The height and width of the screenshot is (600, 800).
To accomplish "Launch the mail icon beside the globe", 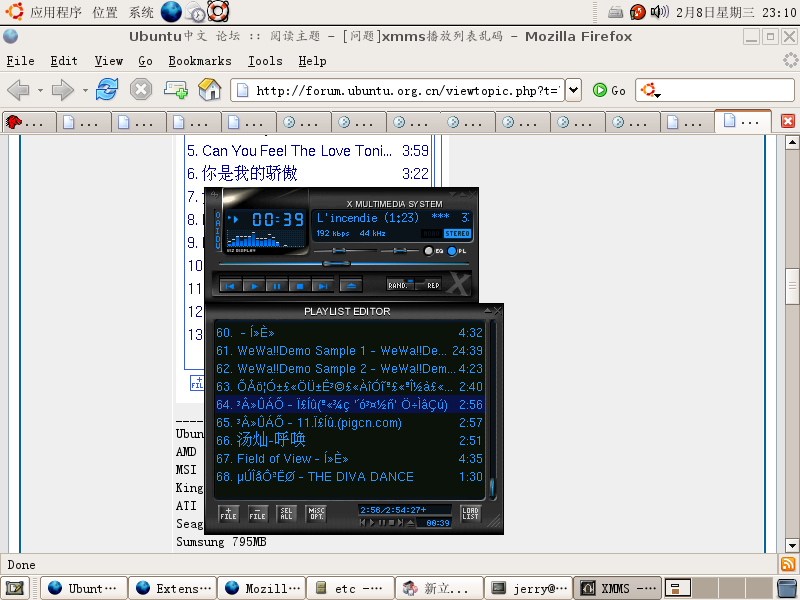I will (195, 12).
